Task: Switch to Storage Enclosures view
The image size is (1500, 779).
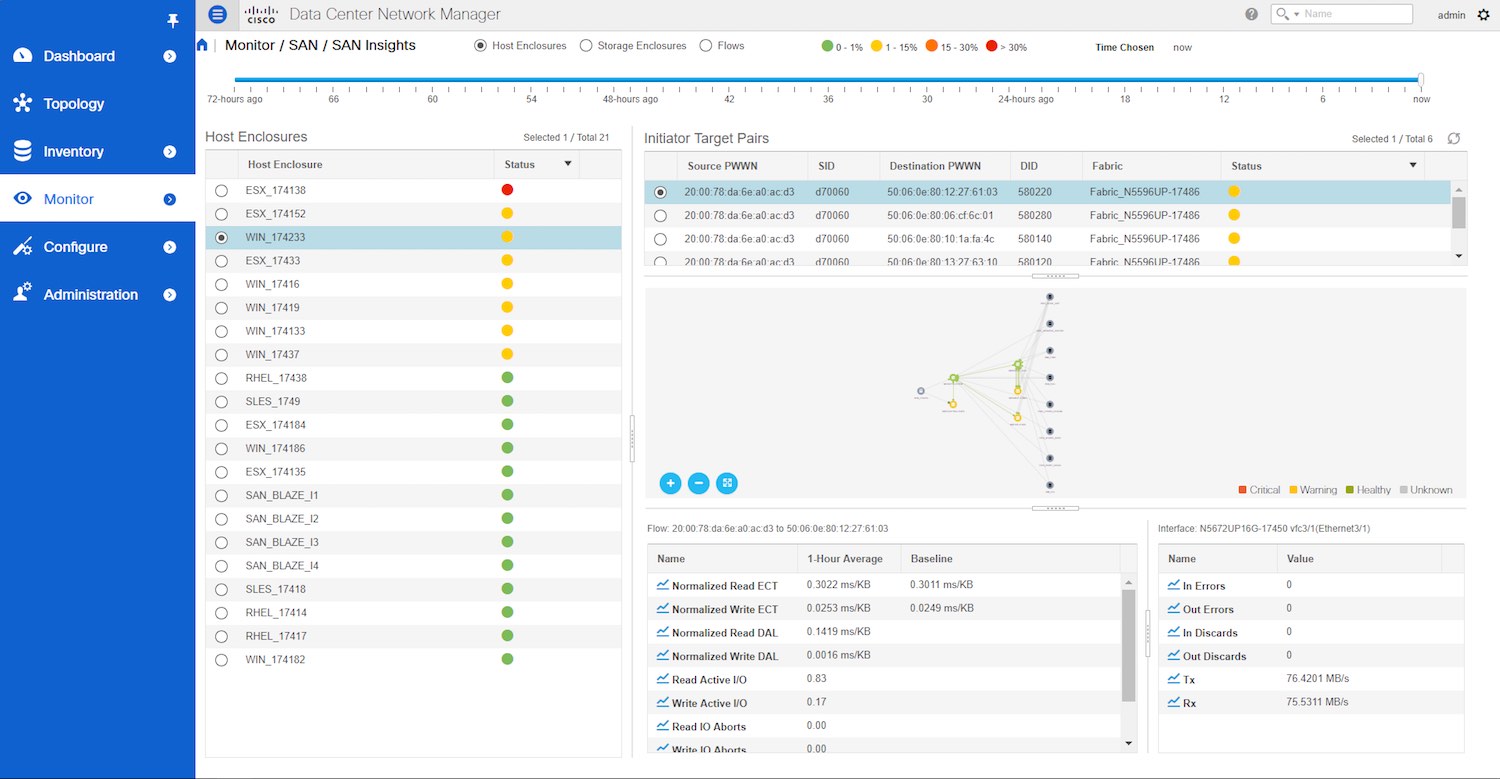Action: coord(585,45)
